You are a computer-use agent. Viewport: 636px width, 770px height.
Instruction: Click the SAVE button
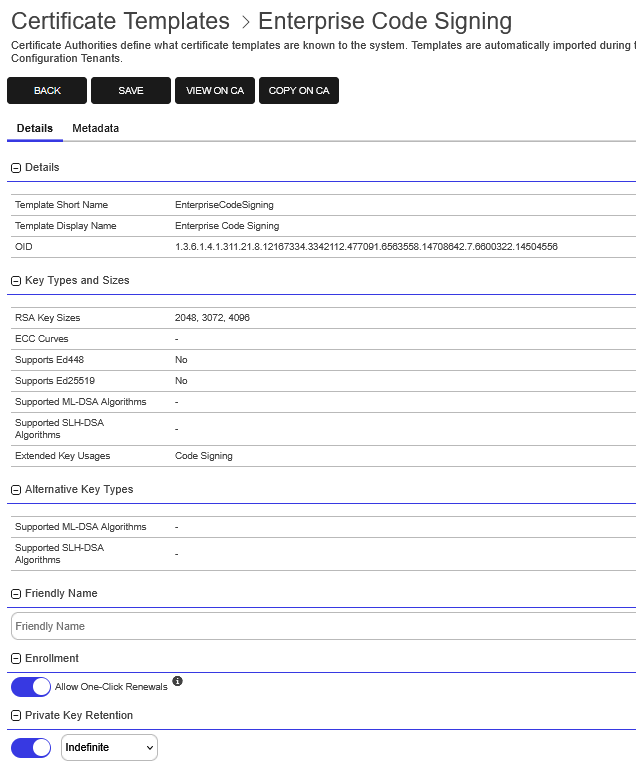pyautogui.click(x=131, y=90)
